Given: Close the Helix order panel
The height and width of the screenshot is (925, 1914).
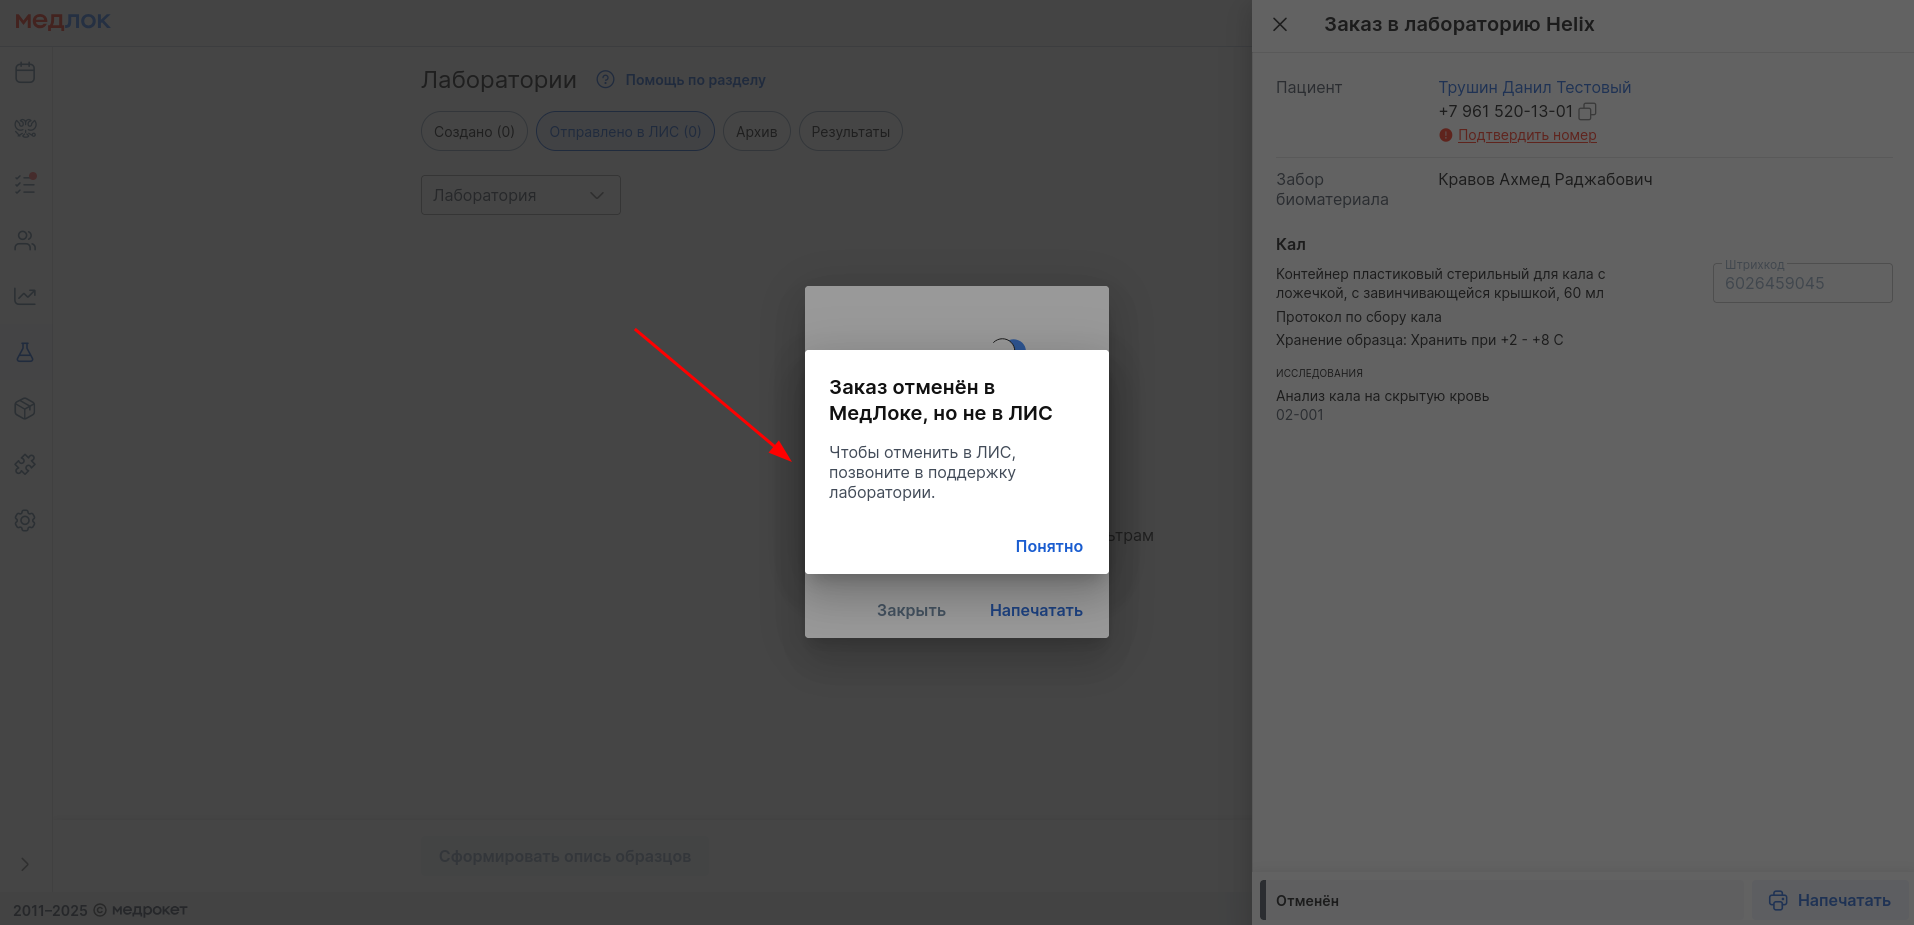Looking at the screenshot, I should (1280, 24).
